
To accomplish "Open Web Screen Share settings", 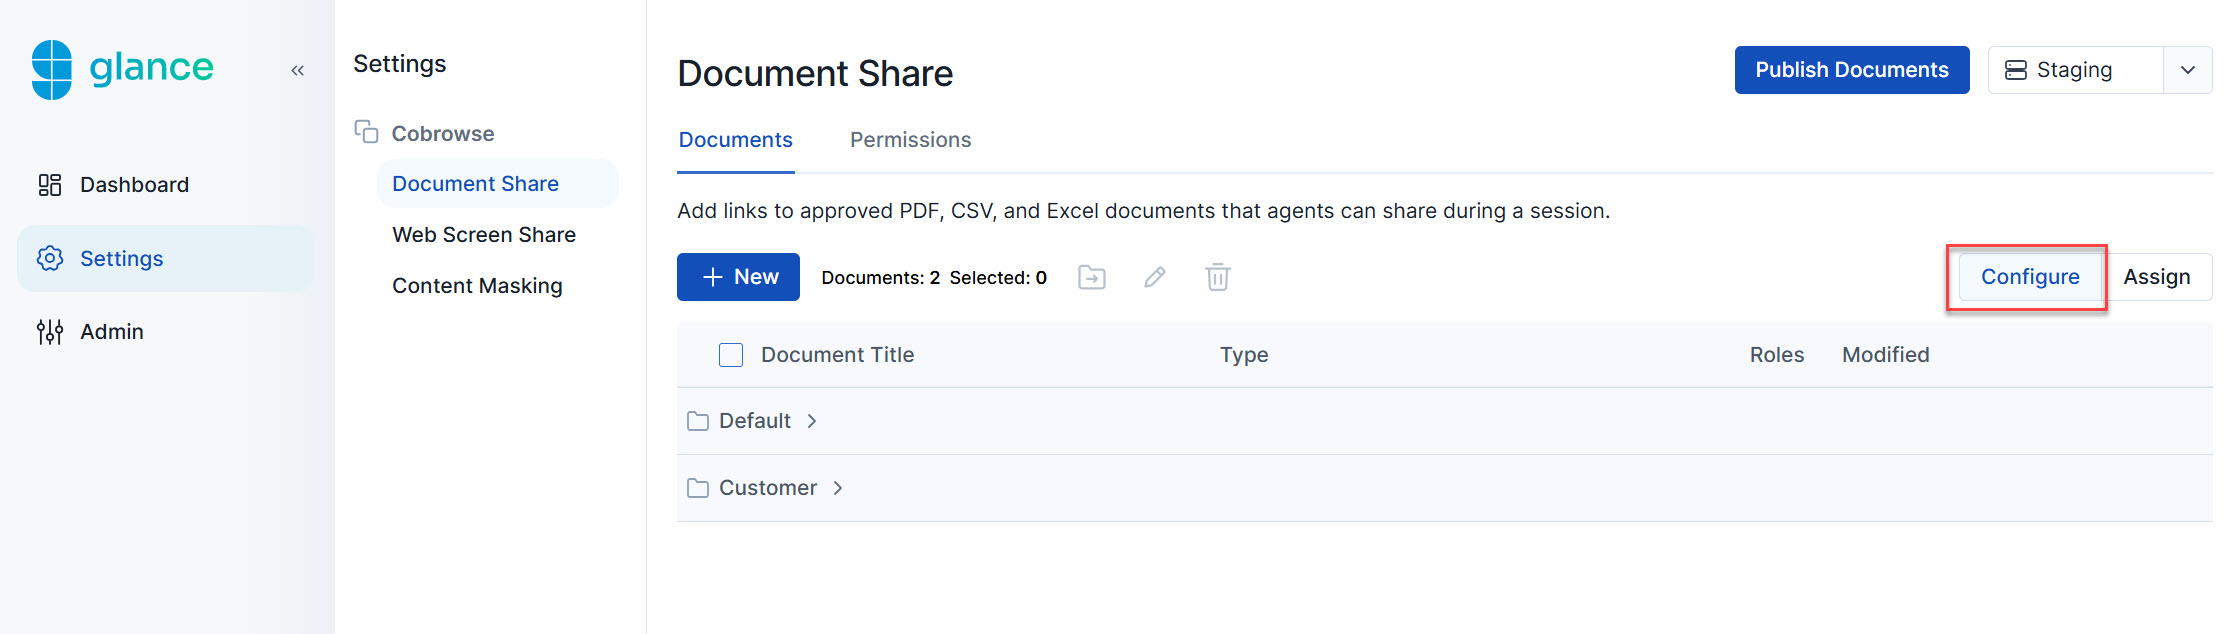I will pyautogui.click(x=484, y=235).
